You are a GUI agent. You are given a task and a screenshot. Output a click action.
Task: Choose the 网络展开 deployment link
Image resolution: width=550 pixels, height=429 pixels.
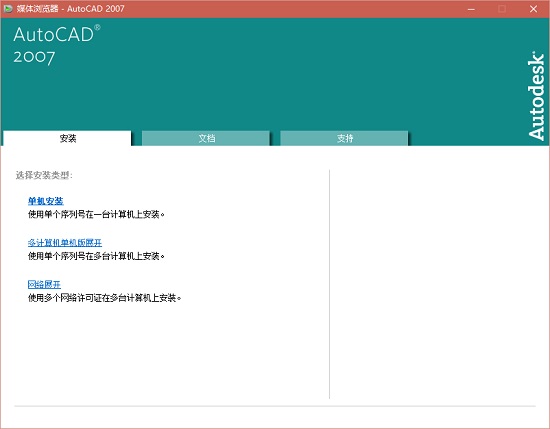point(44,284)
